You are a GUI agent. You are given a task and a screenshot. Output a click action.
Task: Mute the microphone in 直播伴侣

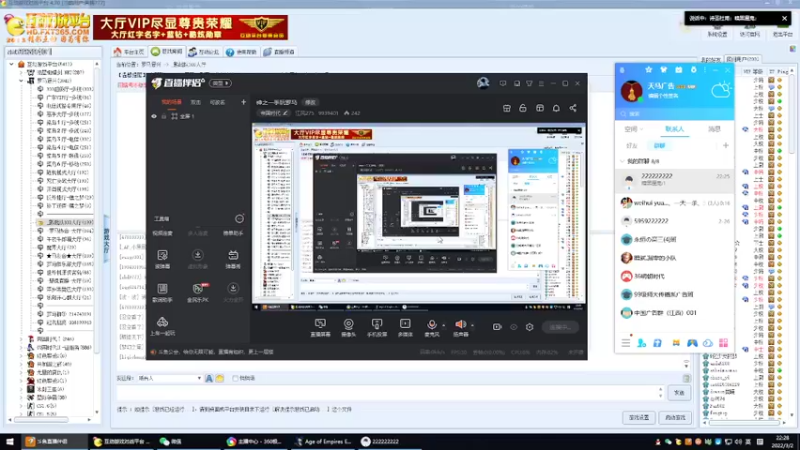click(432, 324)
